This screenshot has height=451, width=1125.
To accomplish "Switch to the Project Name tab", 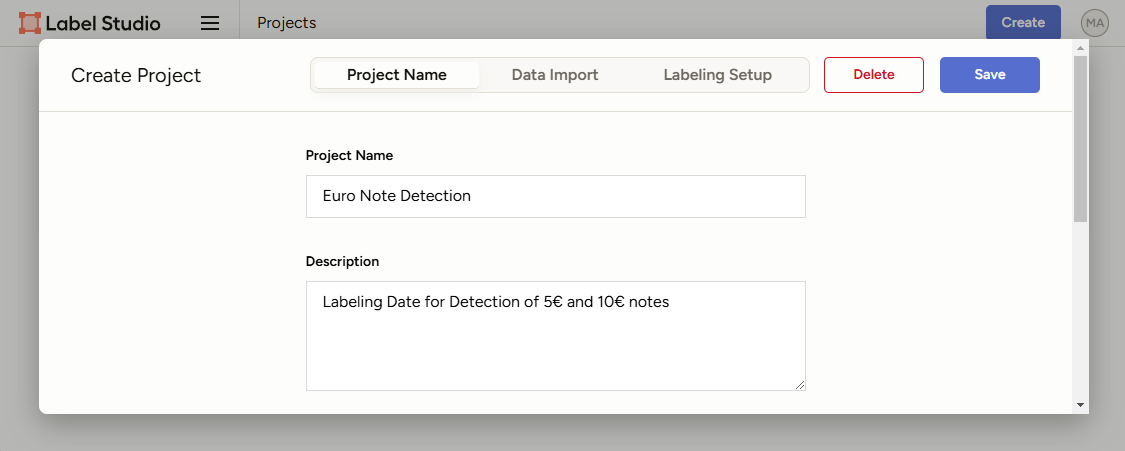I will pyautogui.click(x=396, y=75).
